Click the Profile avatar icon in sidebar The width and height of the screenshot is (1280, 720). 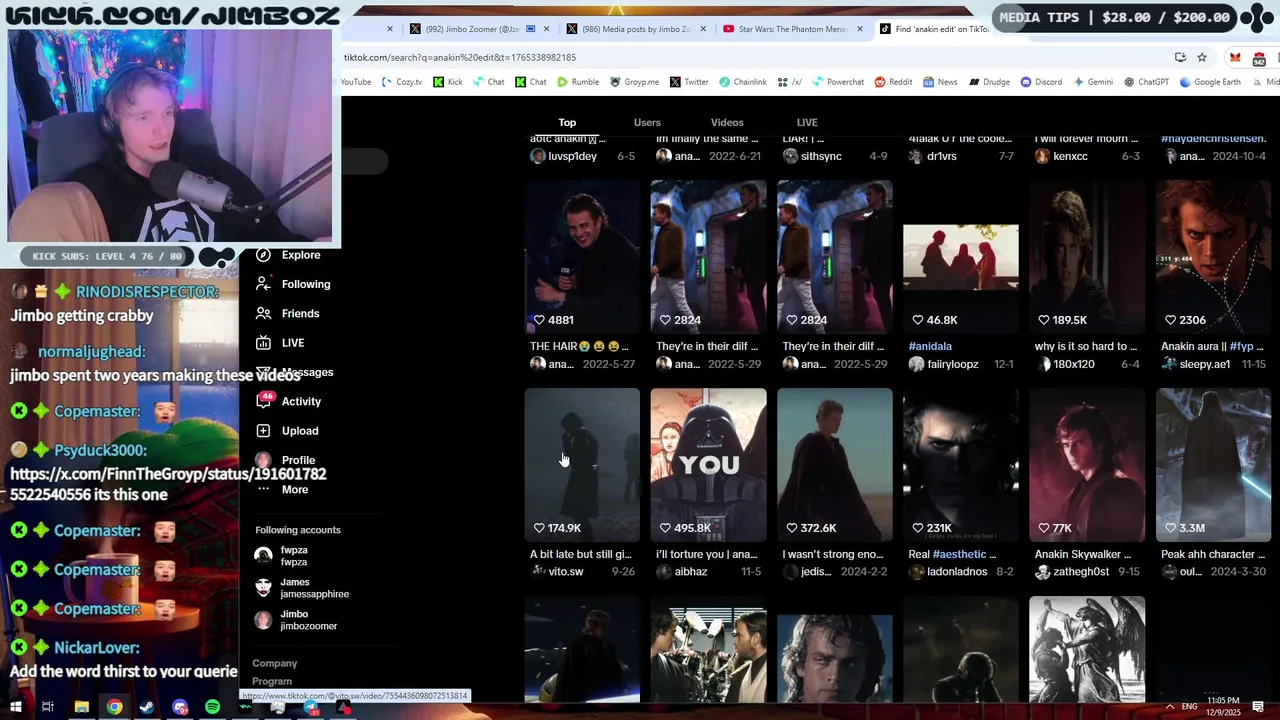[x=263, y=460]
